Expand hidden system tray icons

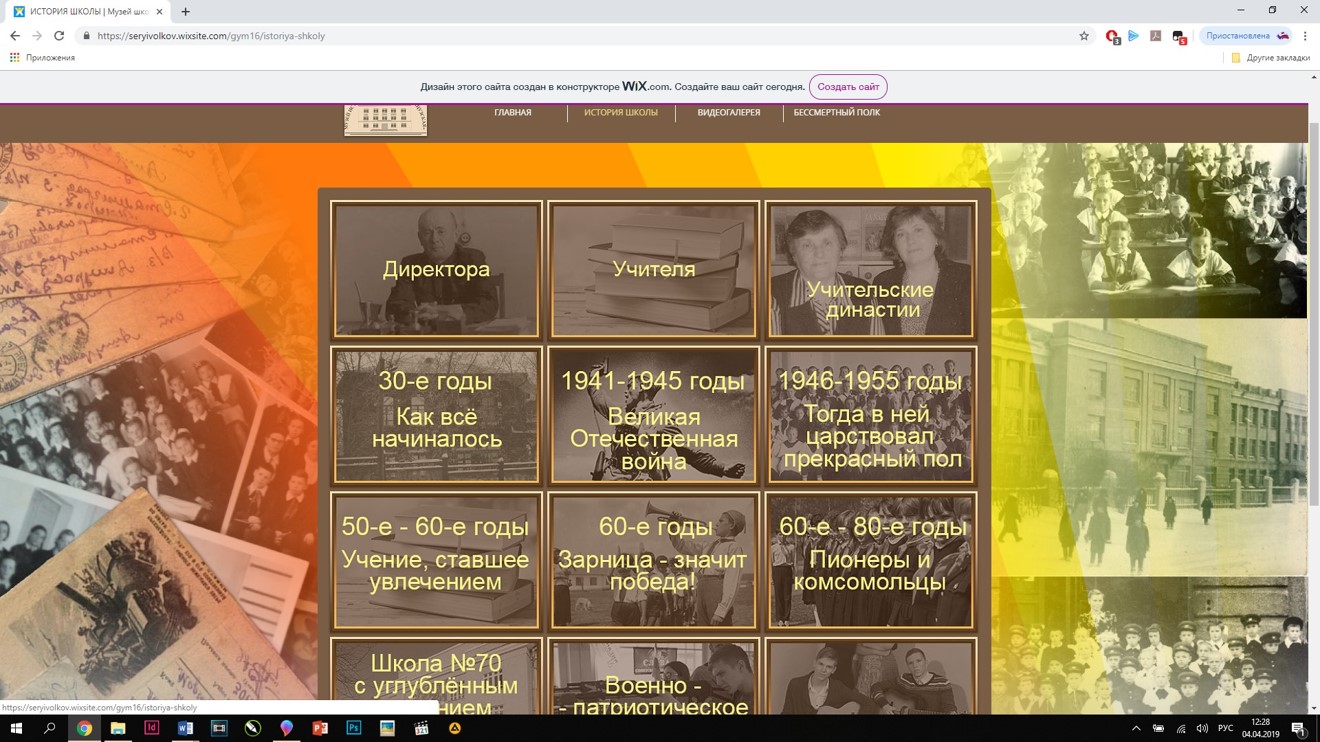[1136, 729]
